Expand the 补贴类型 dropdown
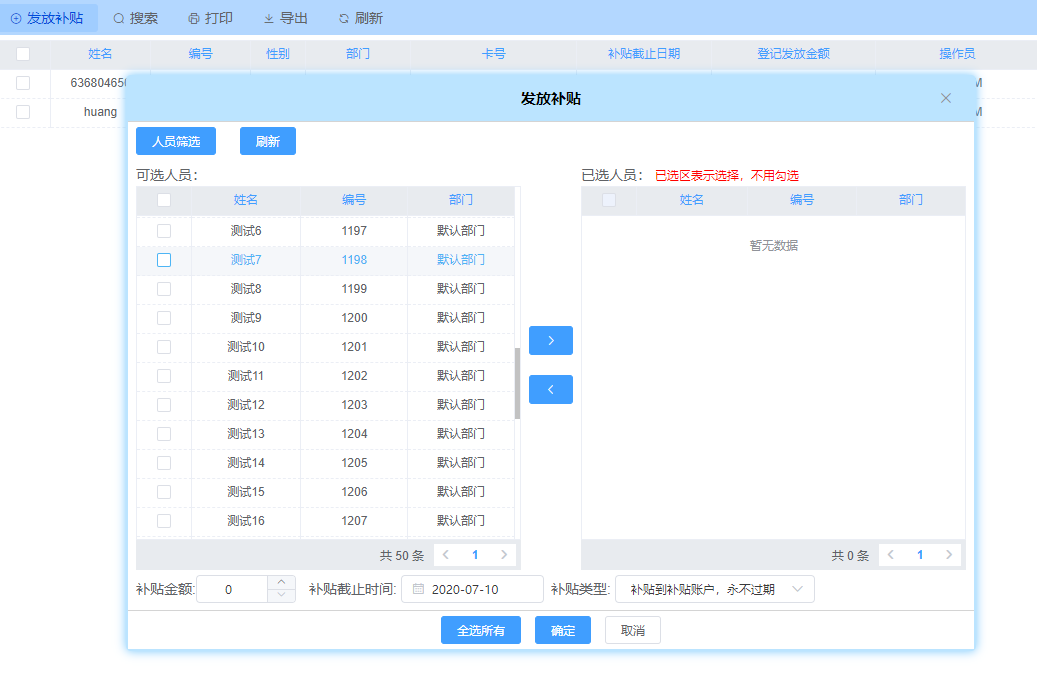This screenshot has width=1037, height=693. 714,589
